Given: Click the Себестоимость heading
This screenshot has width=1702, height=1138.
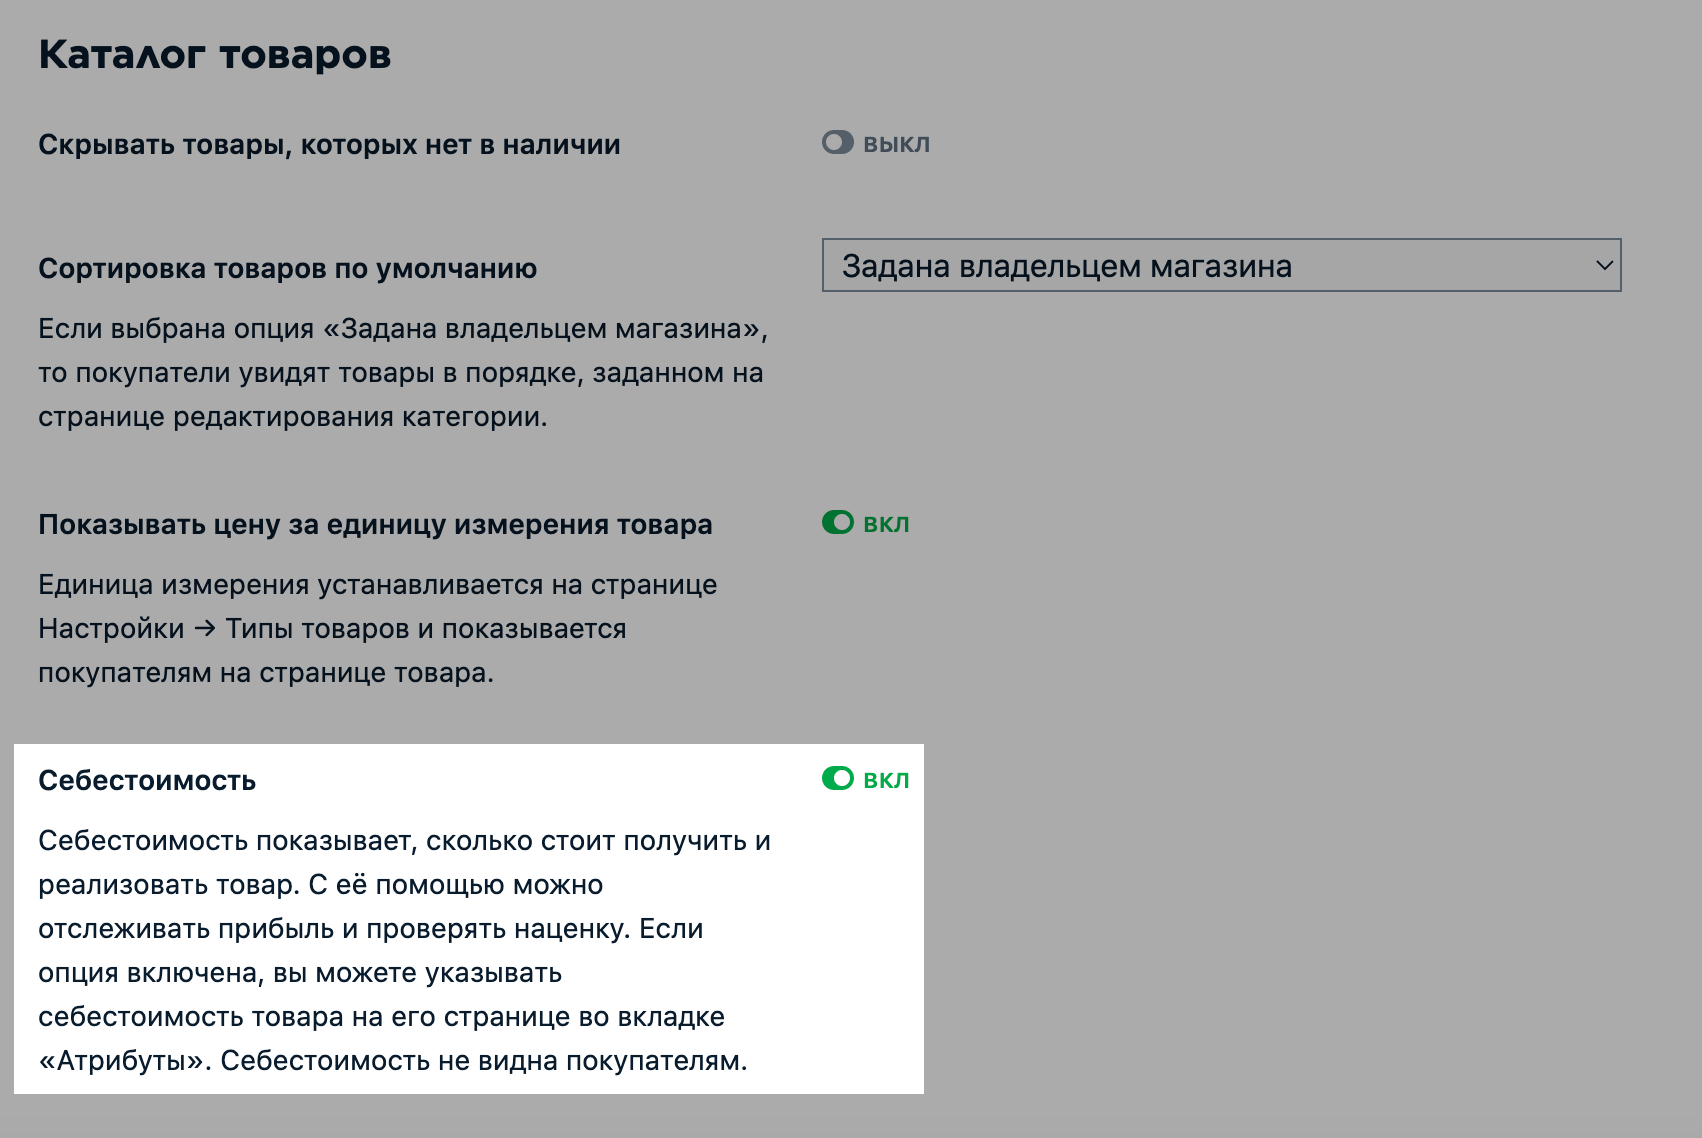Looking at the screenshot, I should [147, 781].
